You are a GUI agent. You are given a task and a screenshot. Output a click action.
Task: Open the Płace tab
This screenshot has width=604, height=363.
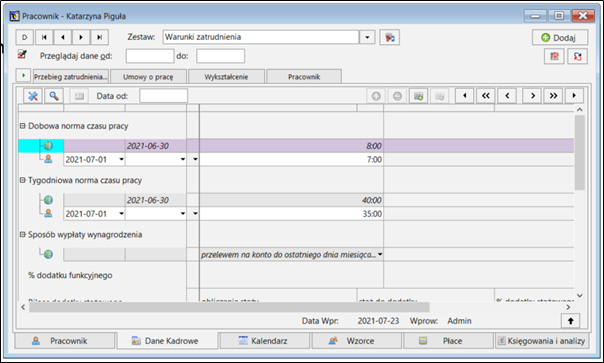448,341
